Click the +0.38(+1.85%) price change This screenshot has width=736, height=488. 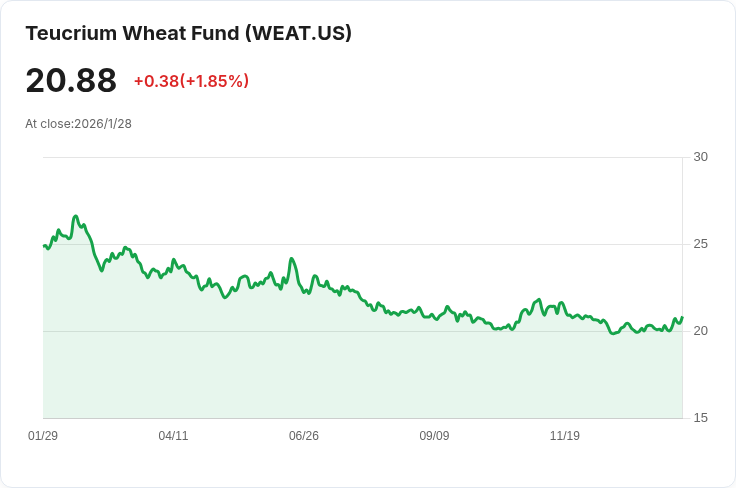tap(191, 81)
